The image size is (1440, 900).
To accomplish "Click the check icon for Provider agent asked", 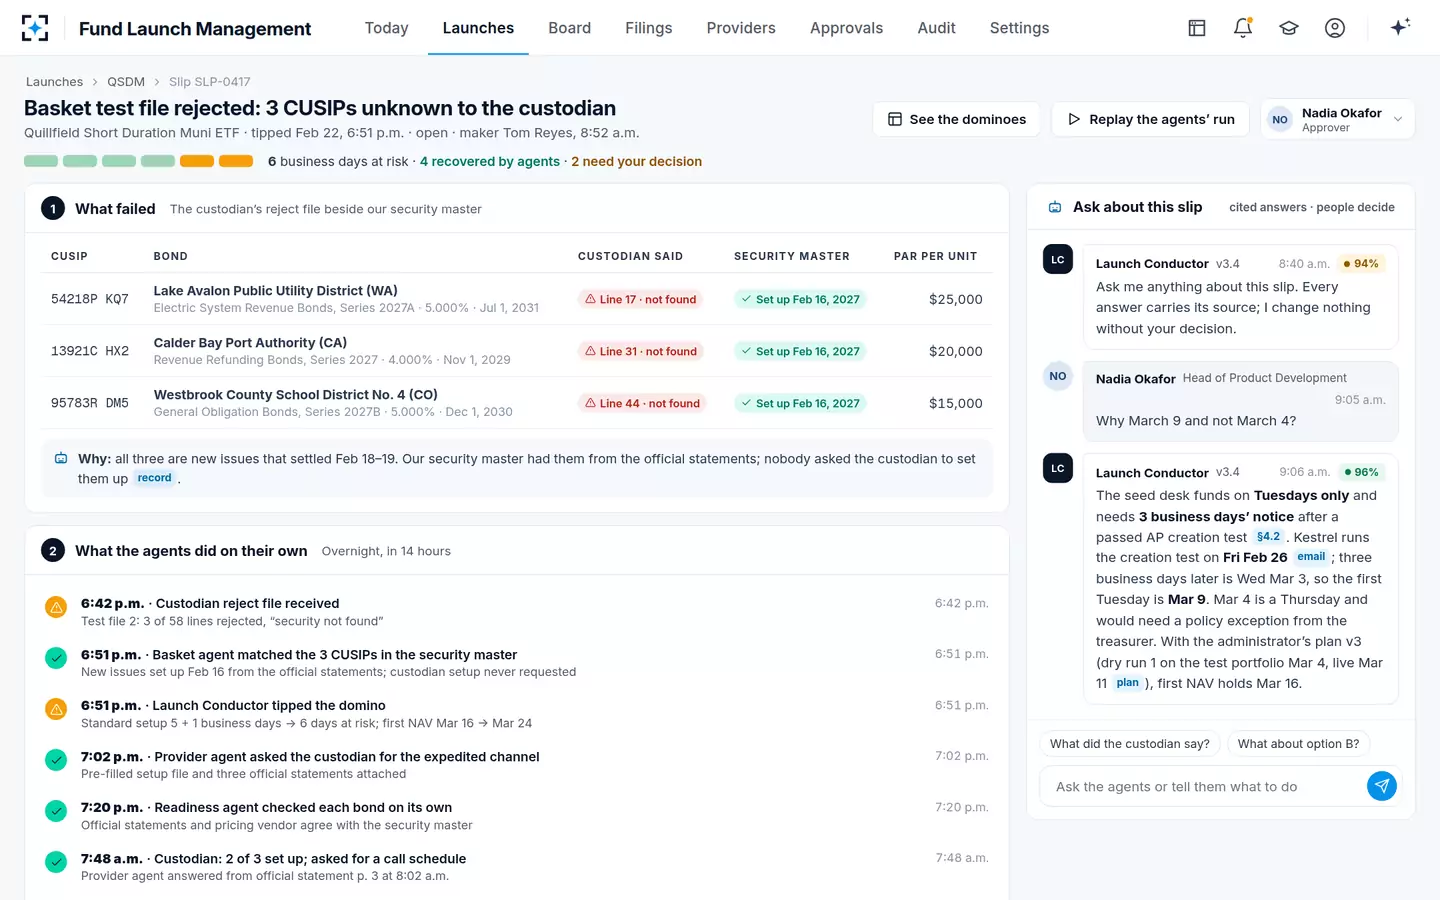I will [x=56, y=760].
